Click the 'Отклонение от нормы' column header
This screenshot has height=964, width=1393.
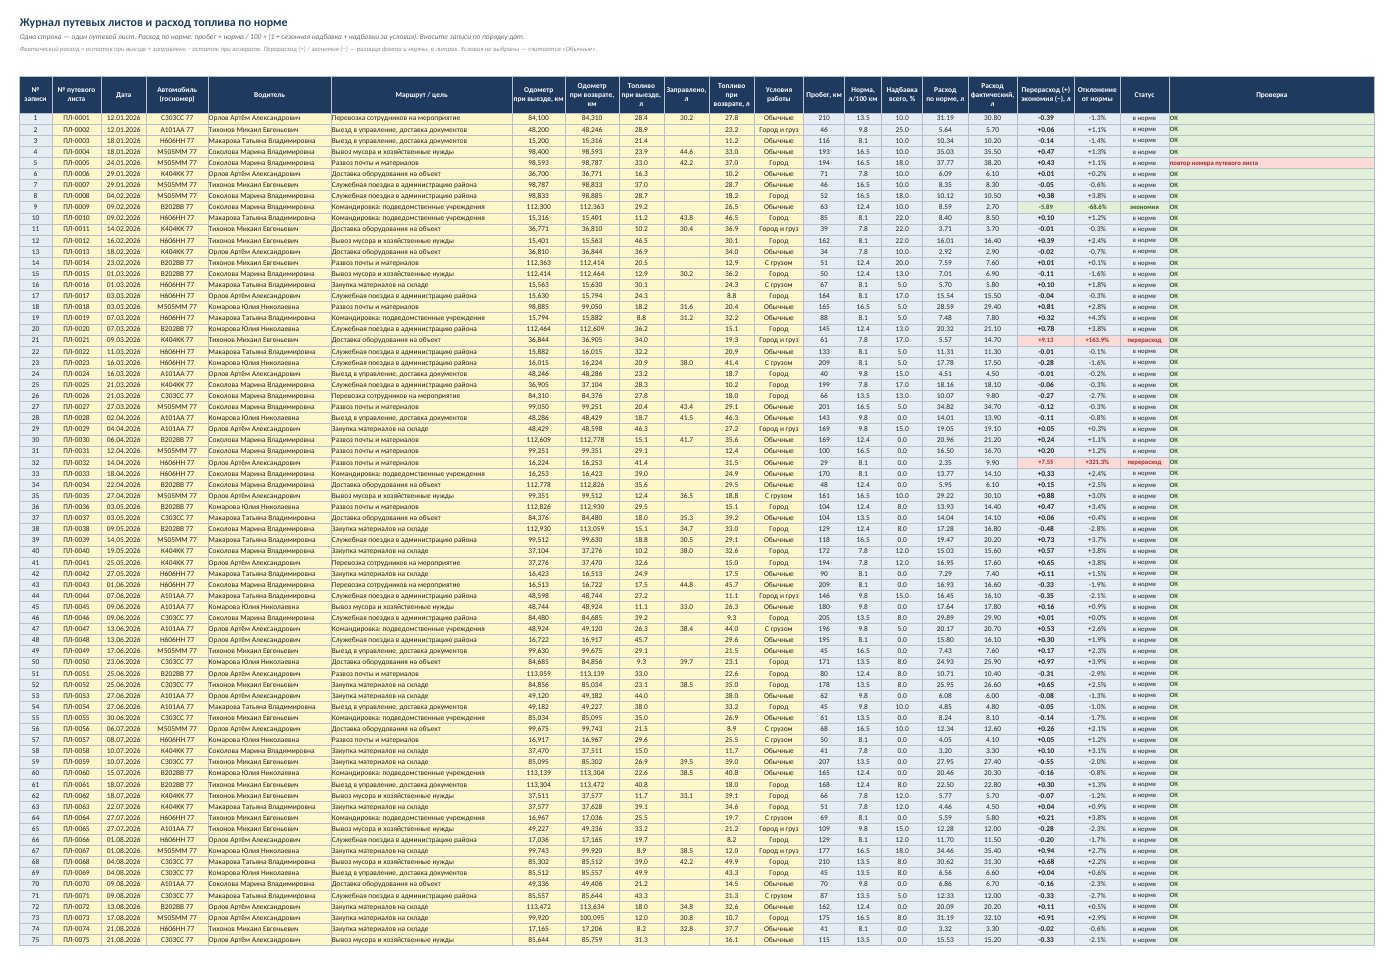(x=1097, y=95)
